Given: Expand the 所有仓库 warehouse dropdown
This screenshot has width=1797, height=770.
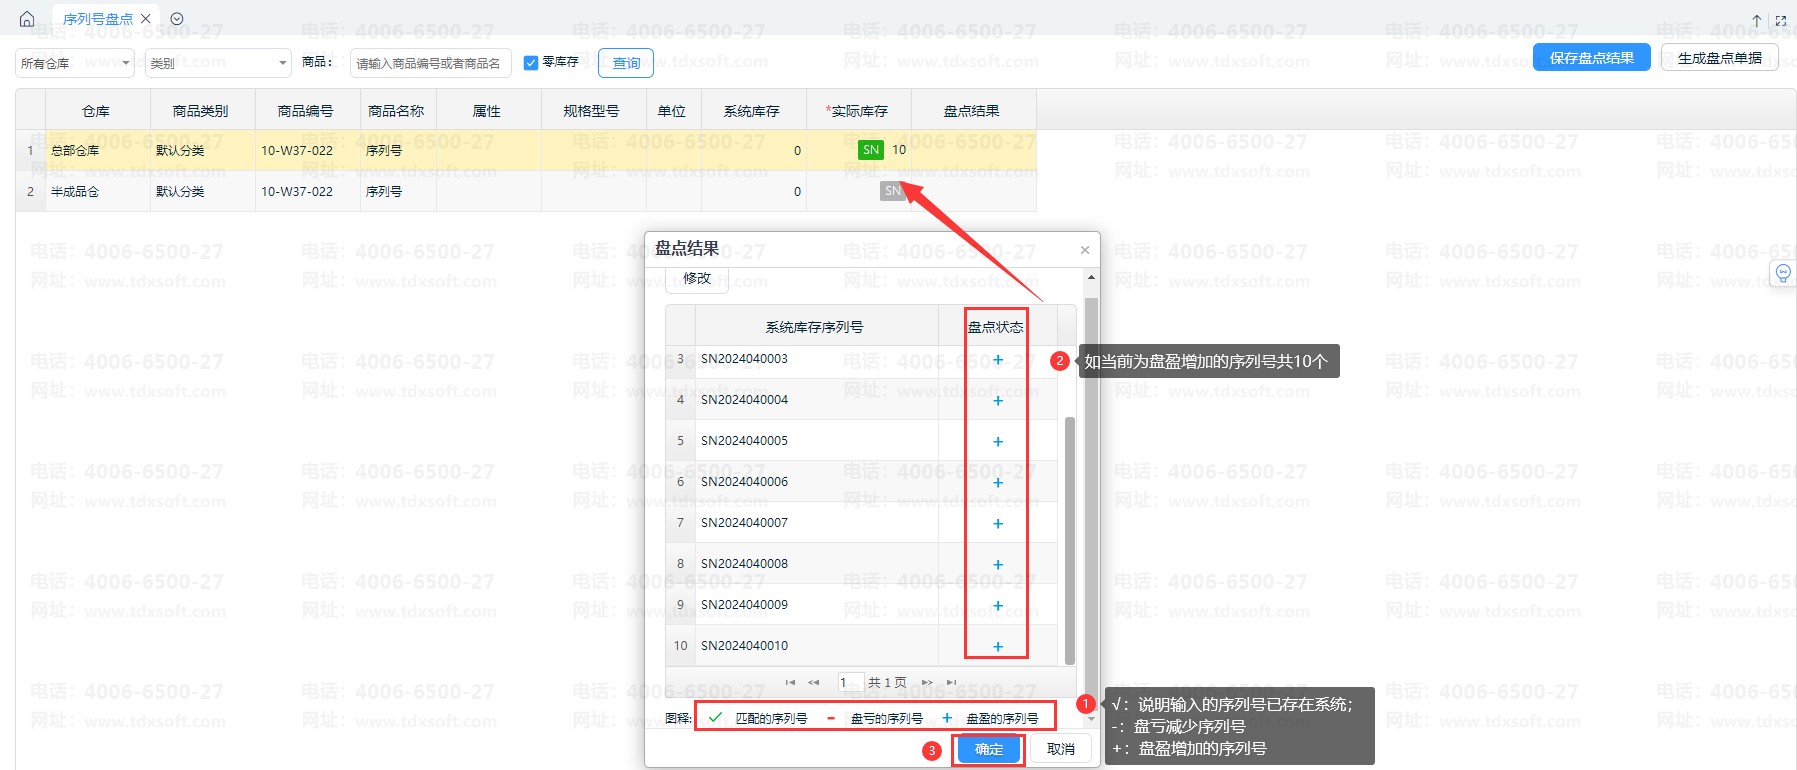Looking at the screenshot, I should click(75, 63).
